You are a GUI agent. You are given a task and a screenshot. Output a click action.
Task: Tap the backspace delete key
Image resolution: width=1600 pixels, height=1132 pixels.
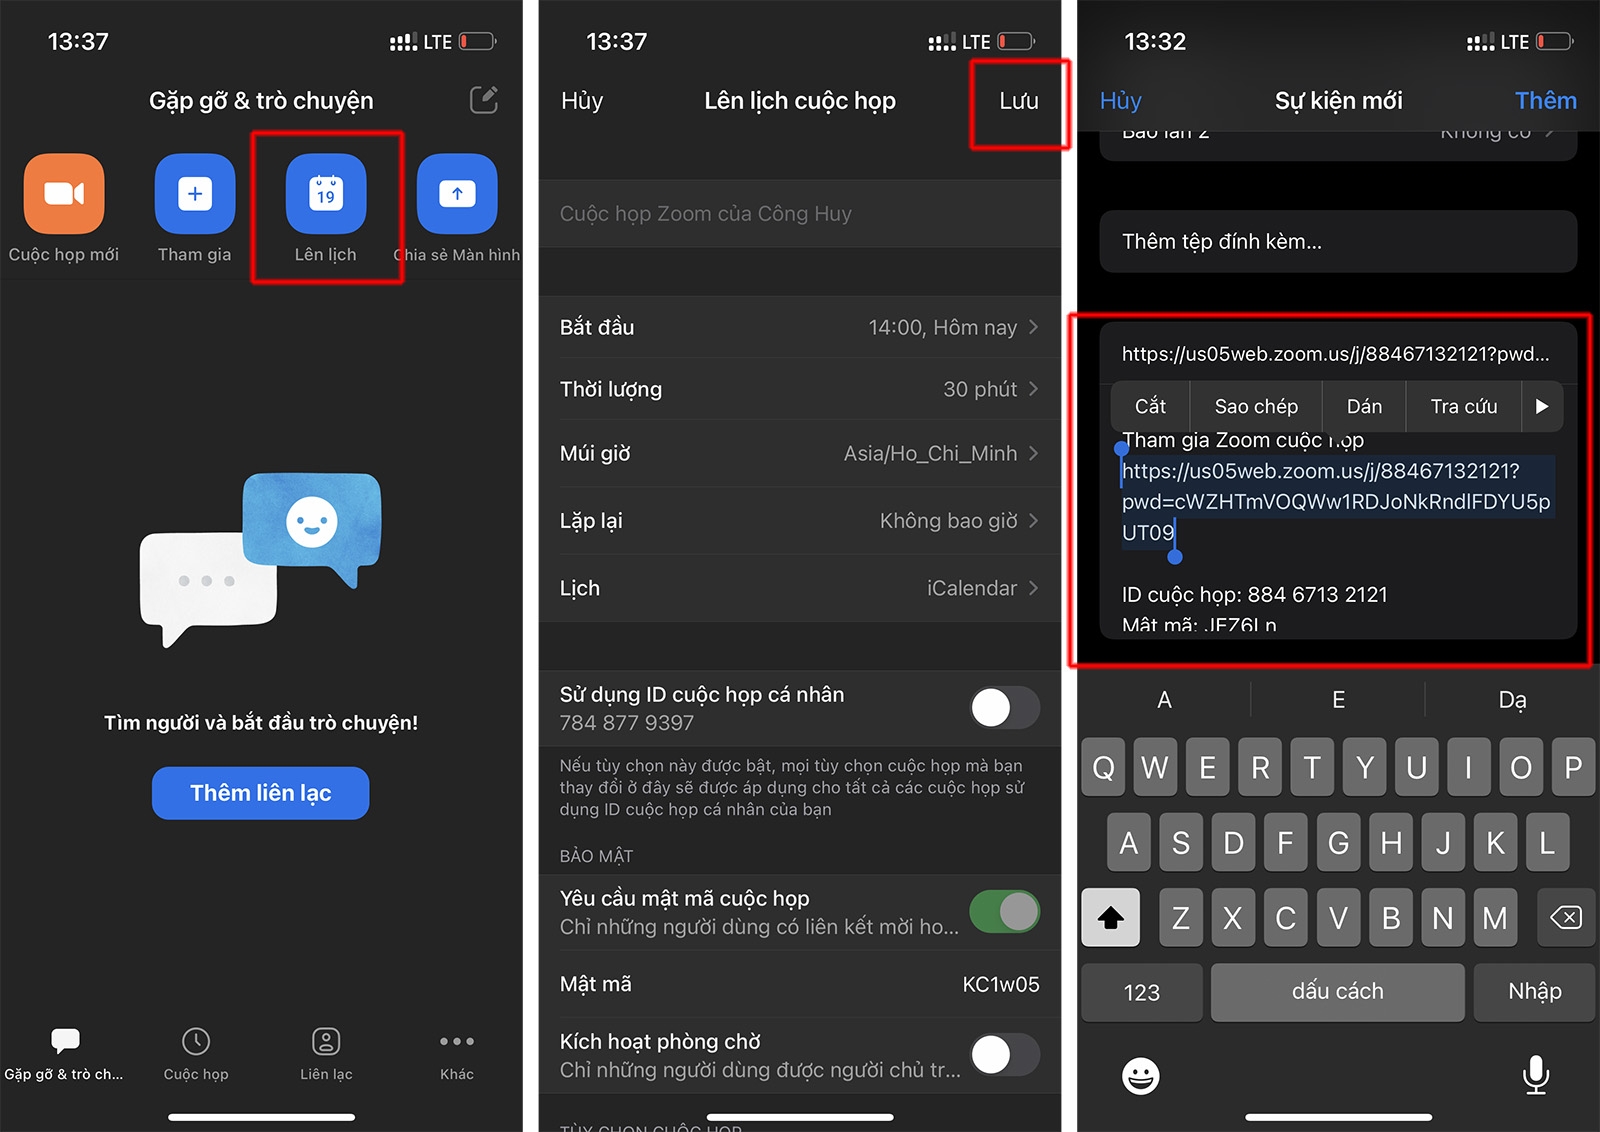1565,917
